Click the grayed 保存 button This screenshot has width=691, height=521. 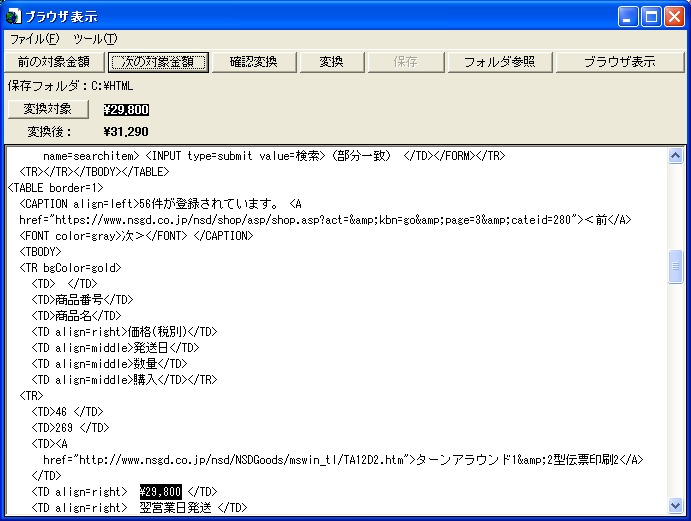tap(405, 62)
